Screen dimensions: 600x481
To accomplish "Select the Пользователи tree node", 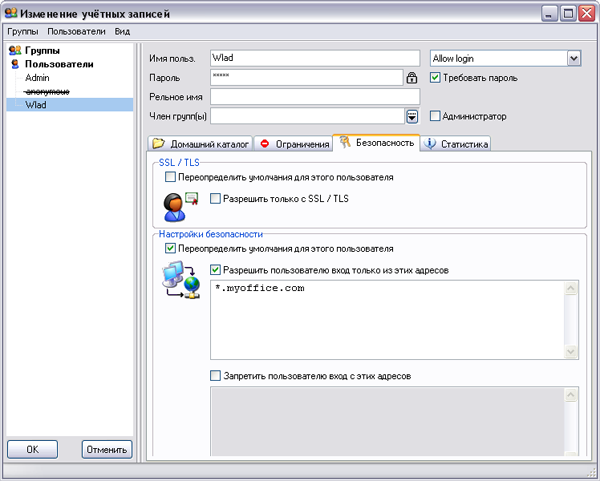I will [59, 64].
